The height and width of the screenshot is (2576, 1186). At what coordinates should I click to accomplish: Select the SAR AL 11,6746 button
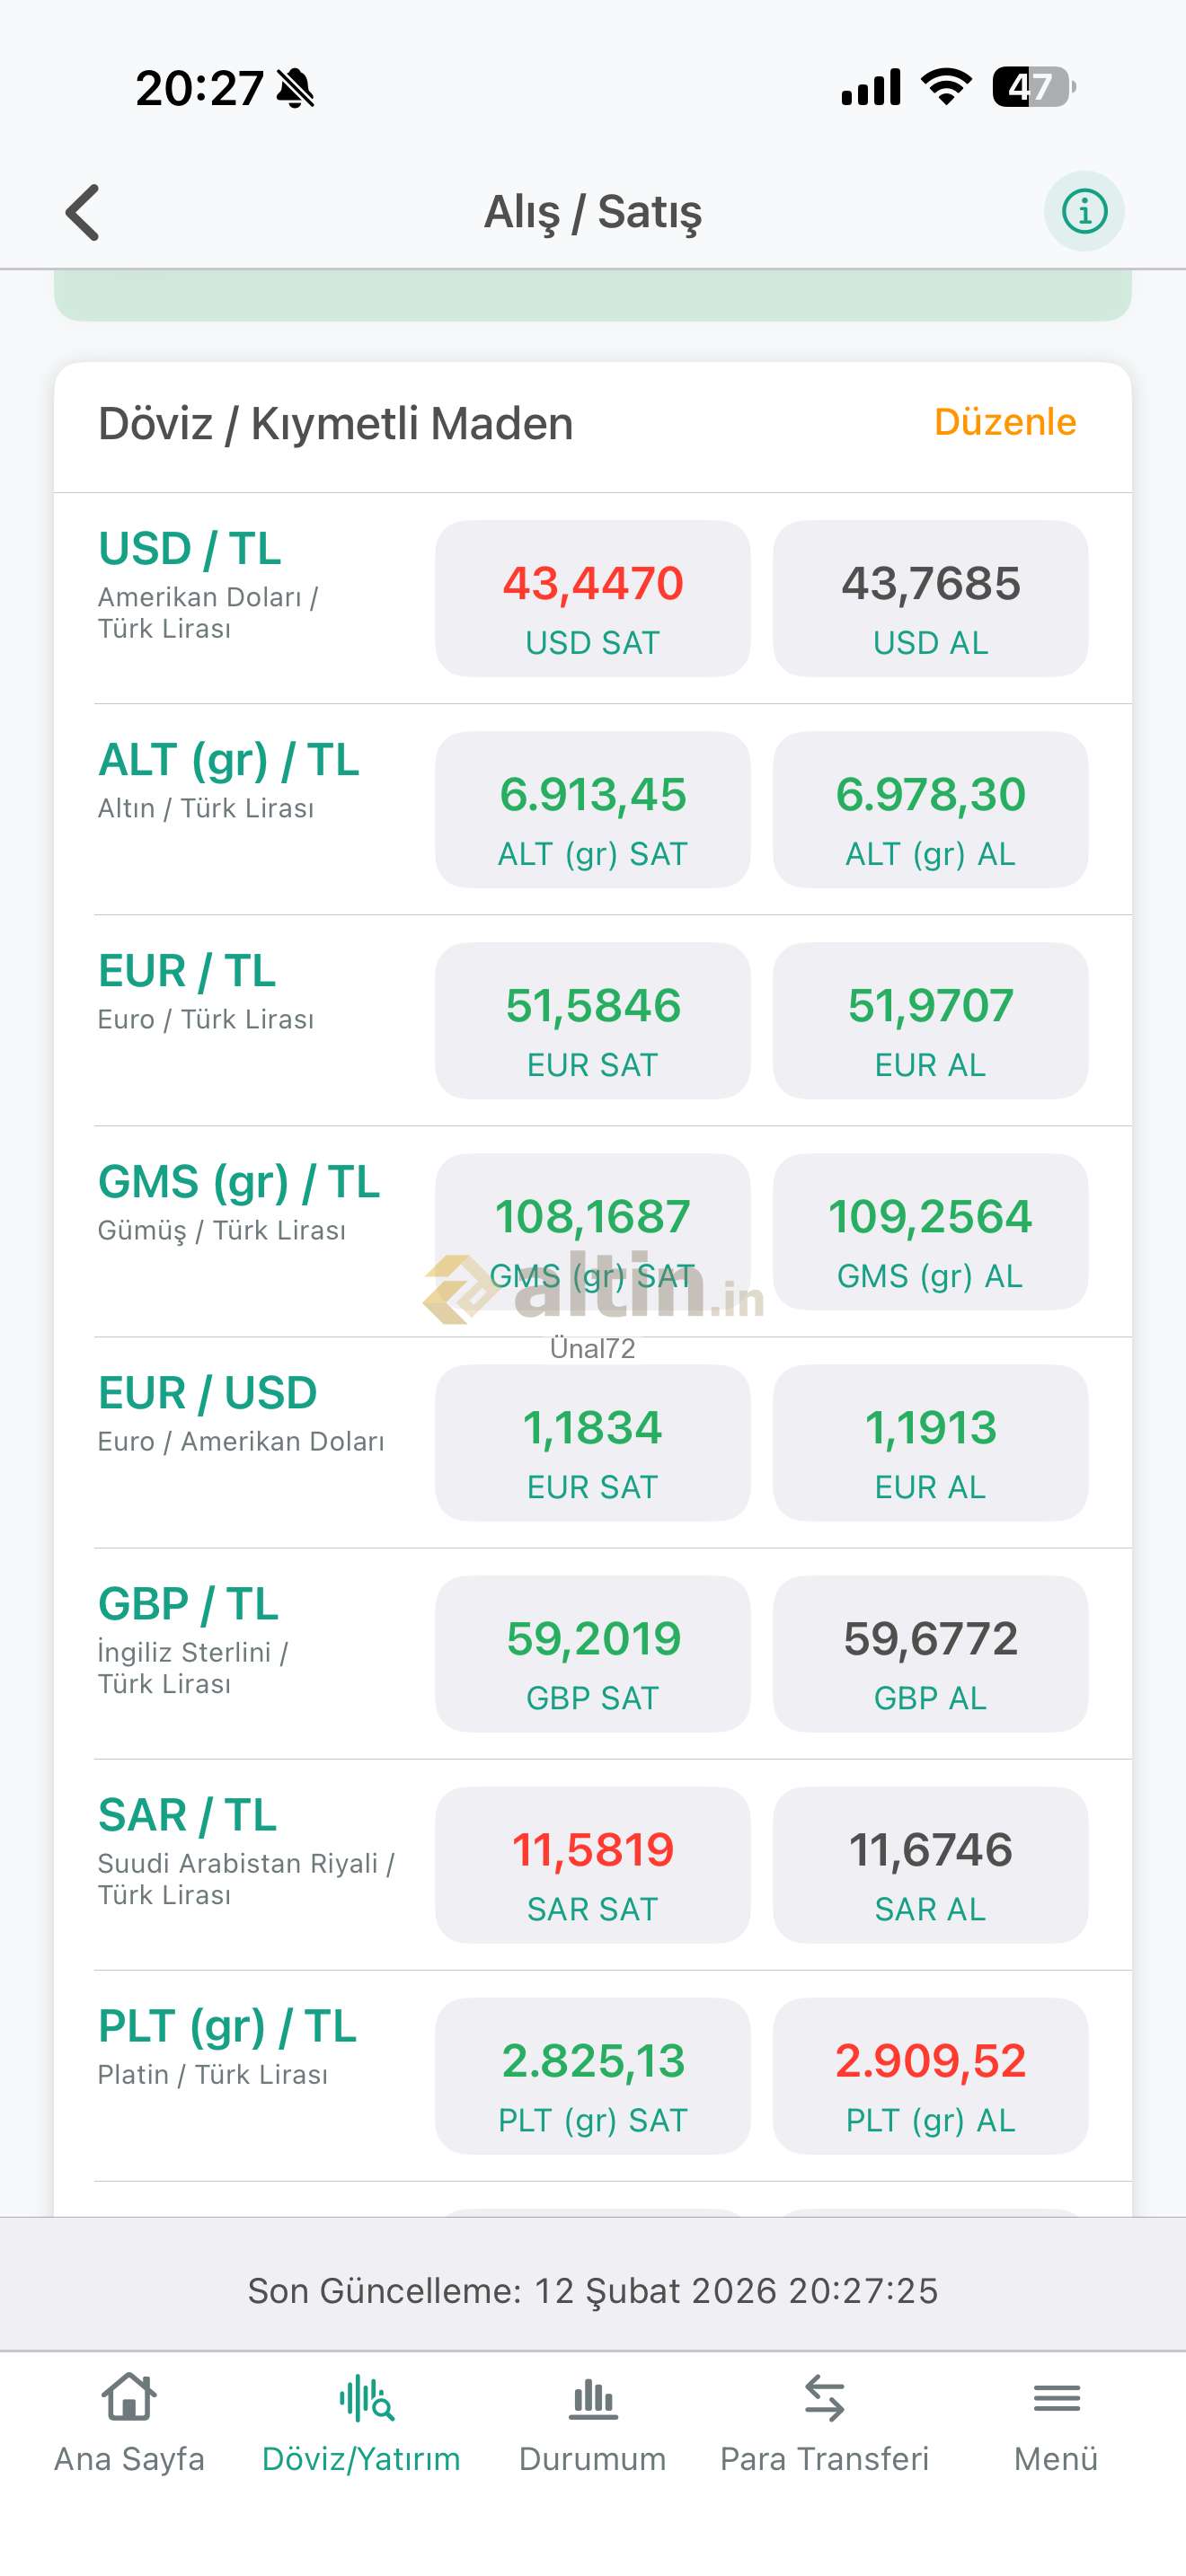tap(930, 1865)
